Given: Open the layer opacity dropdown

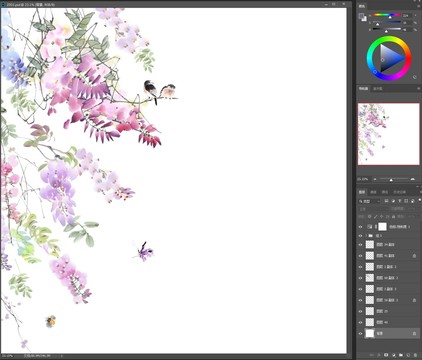Looking at the screenshot, I should [411, 209].
